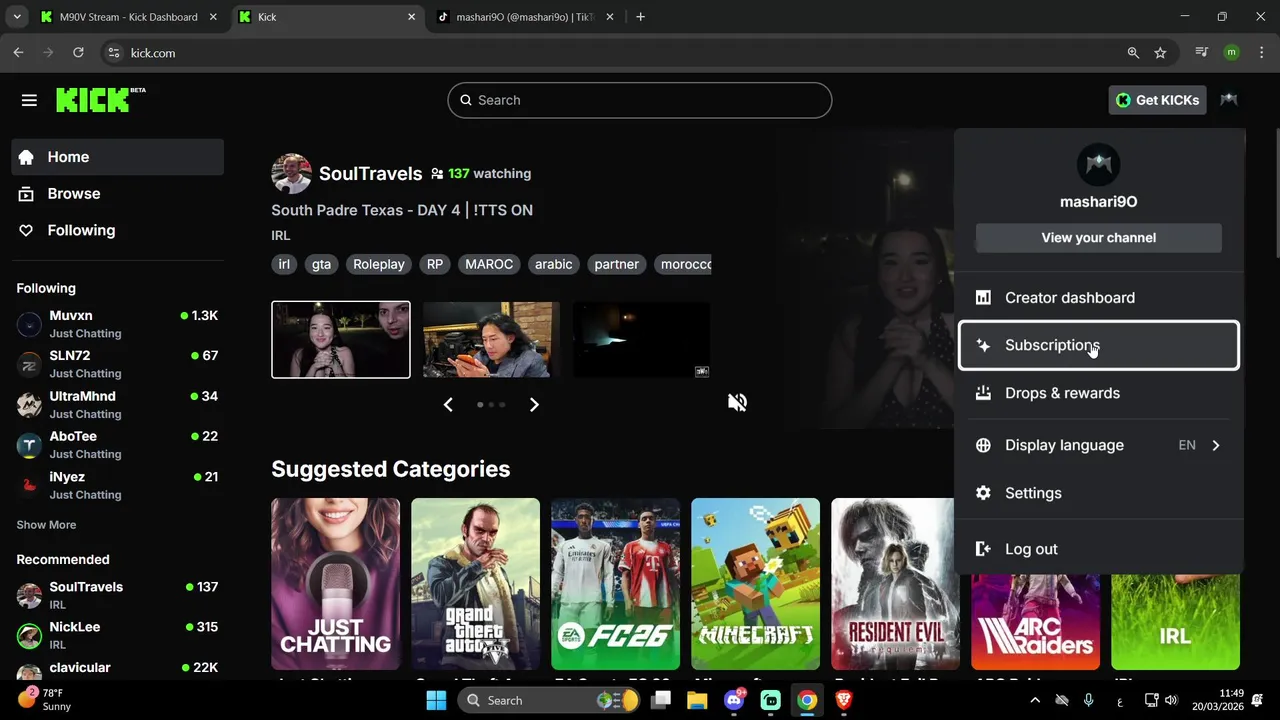Viewport: 1280px width, 720px height.
Task: Click SoulTravels avatar on featured stream
Action: click(x=291, y=173)
